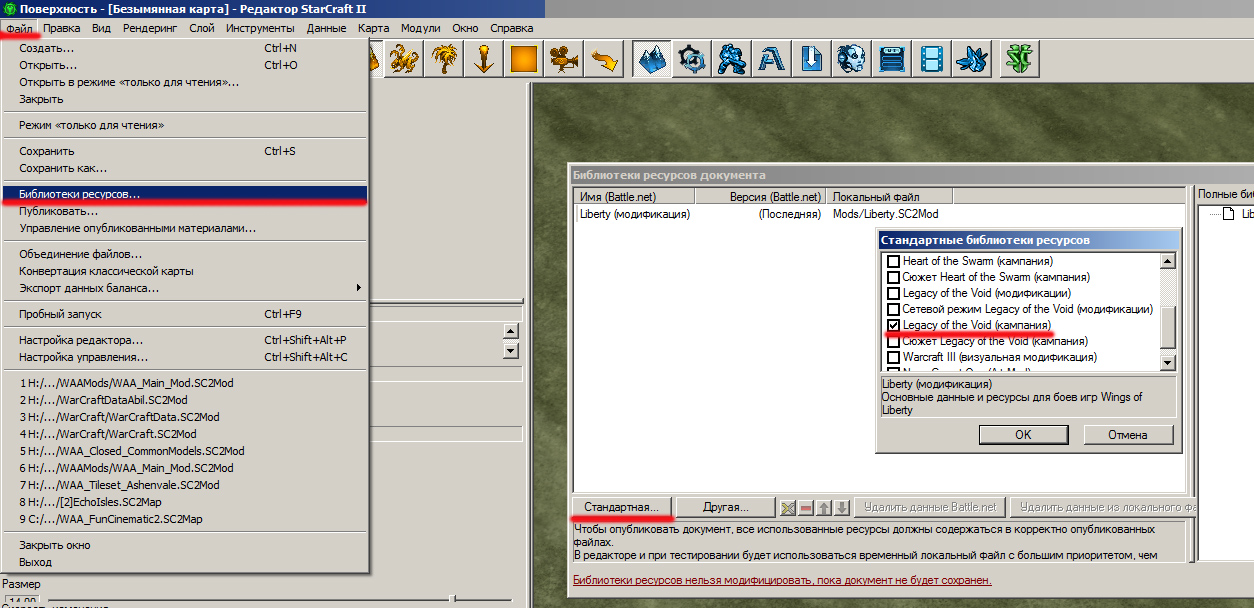Select the Doodads layer palm tree icon

pyautogui.click(x=444, y=60)
